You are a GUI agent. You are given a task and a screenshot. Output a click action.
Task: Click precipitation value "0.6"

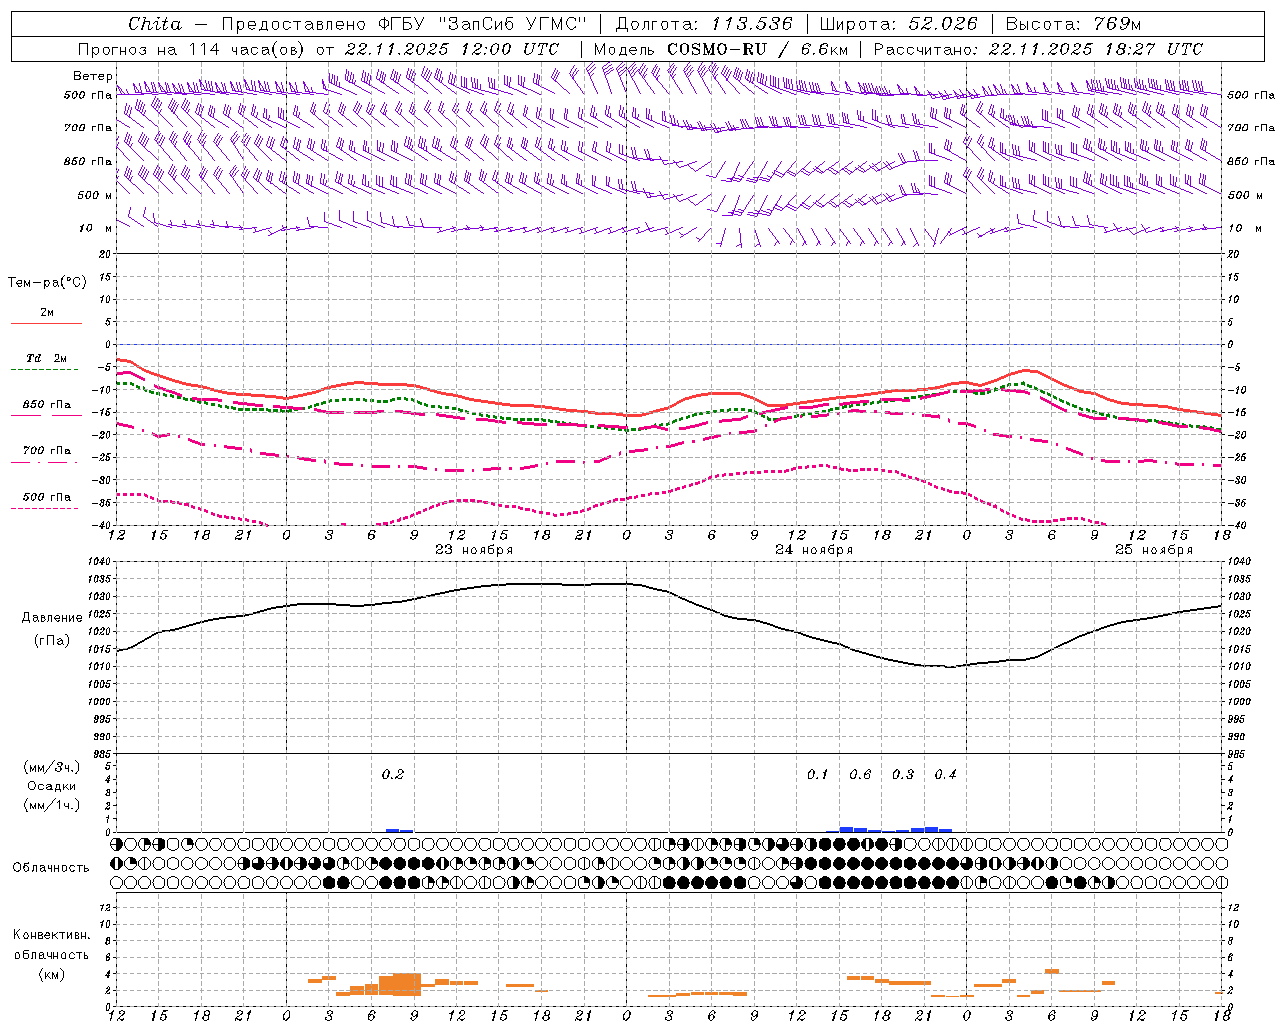coord(860,774)
